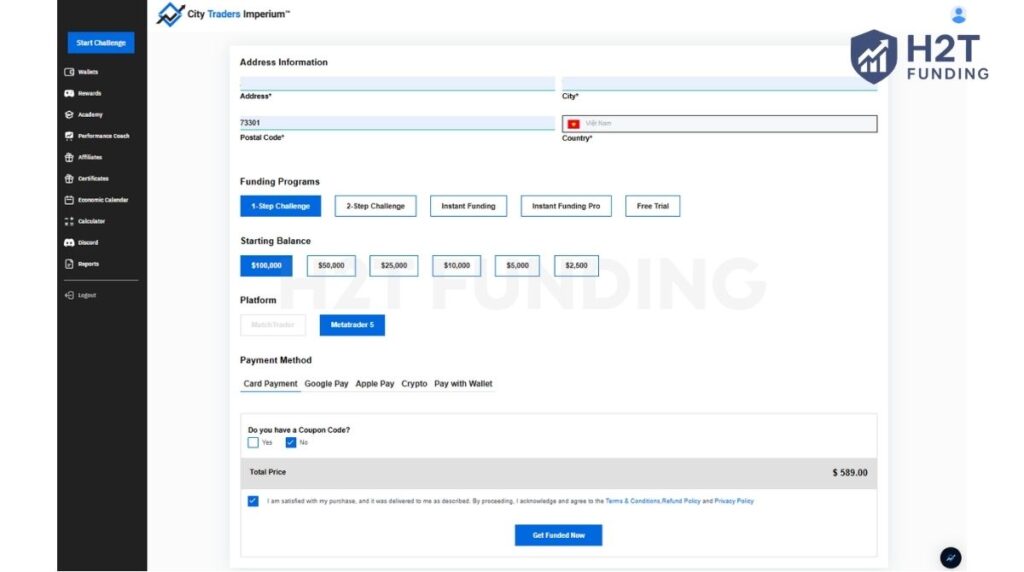The height and width of the screenshot is (572, 1024).
Task: Pick the $2,500 starting balance
Action: [576, 266]
